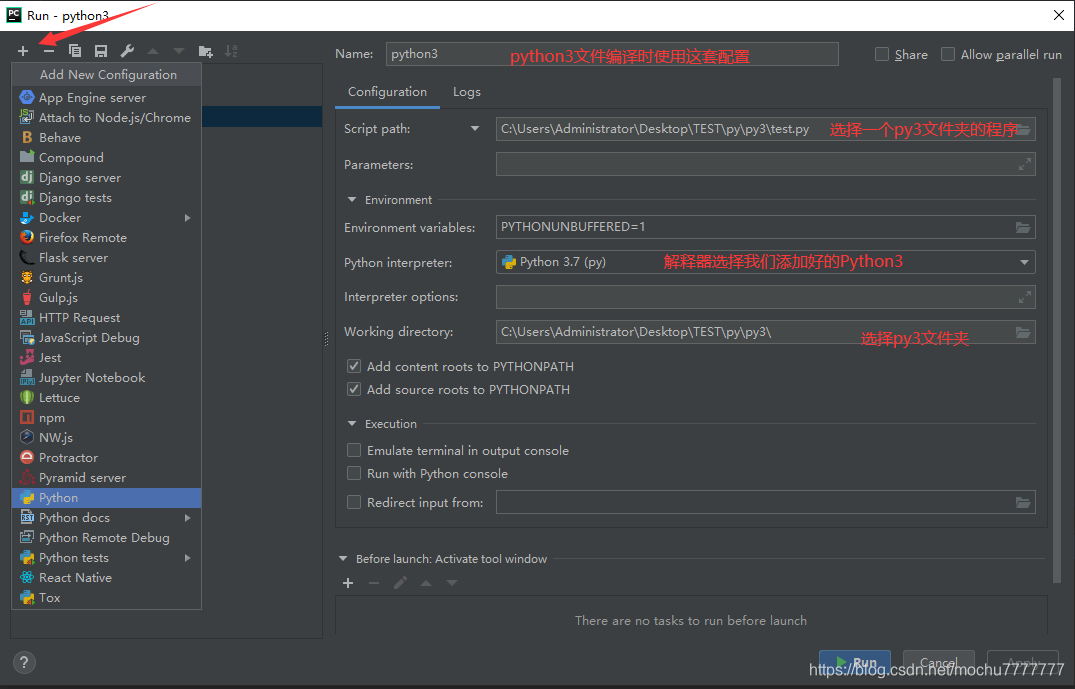Save configuration with the floppy disk icon
The width and height of the screenshot is (1075, 689).
pos(101,51)
